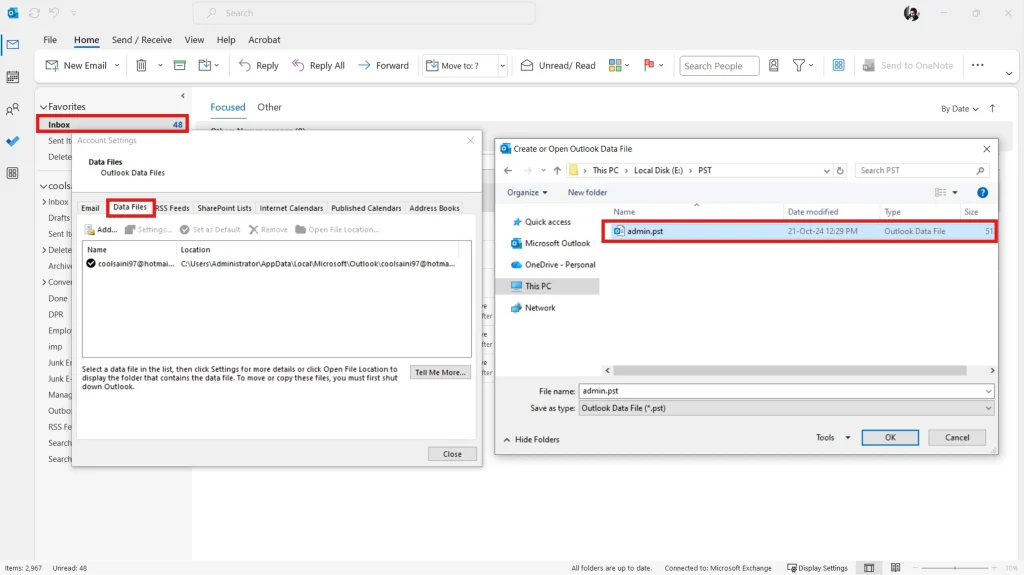Expand the ribbon options chevron
Viewport: 1024px width, 575px height.
tap(1009, 73)
